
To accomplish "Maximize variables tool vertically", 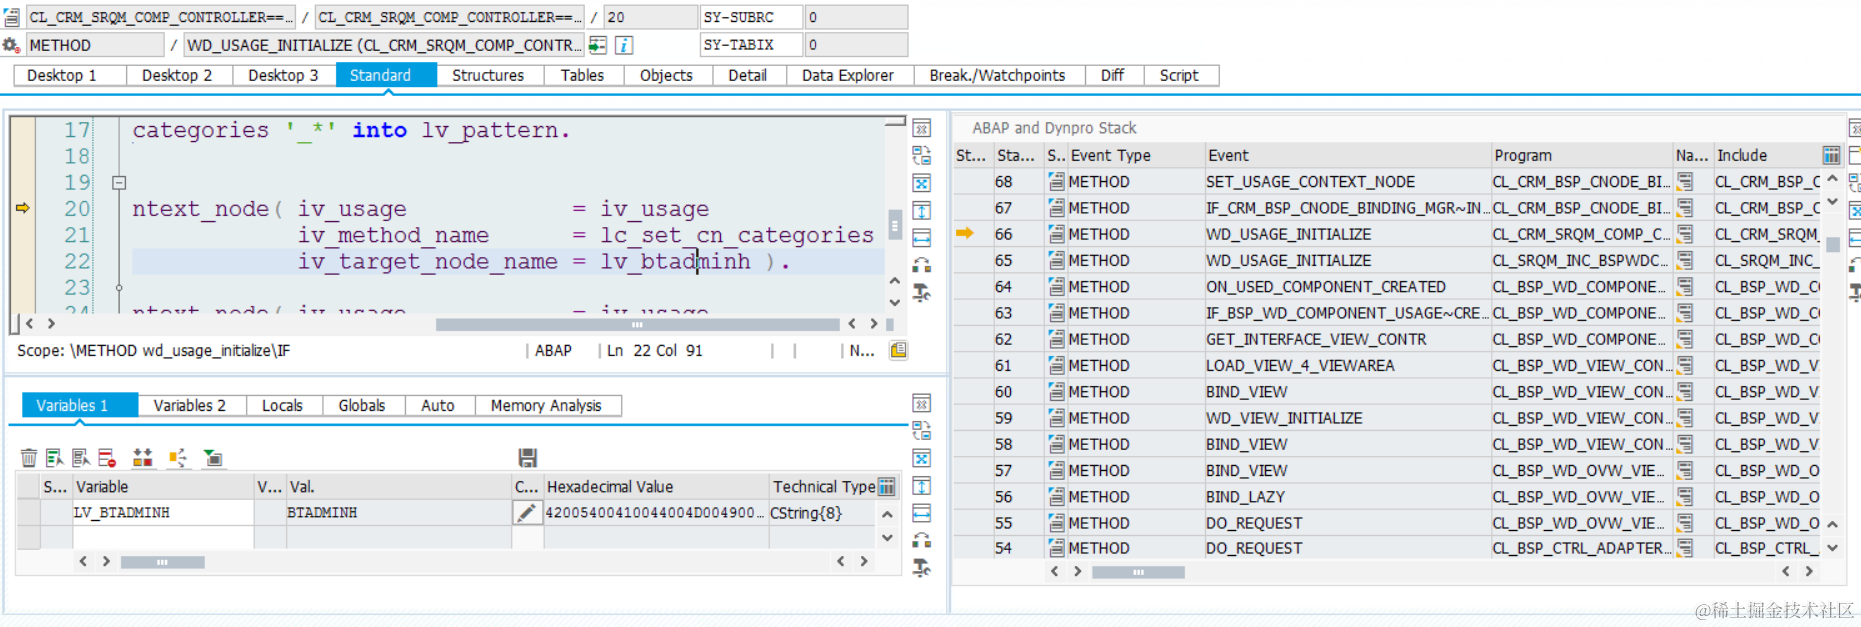I will [922, 486].
